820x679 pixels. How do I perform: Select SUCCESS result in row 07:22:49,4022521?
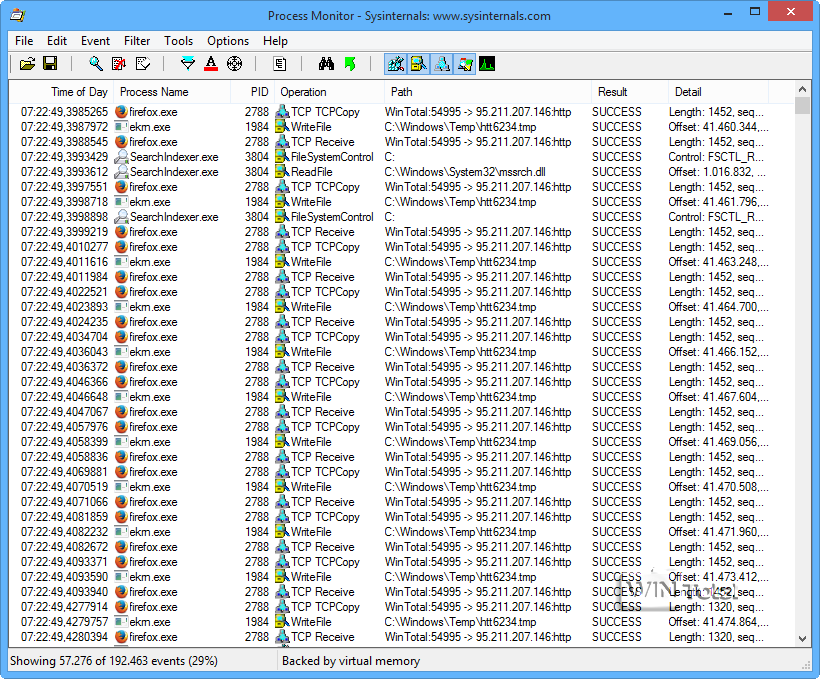[617, 291]
